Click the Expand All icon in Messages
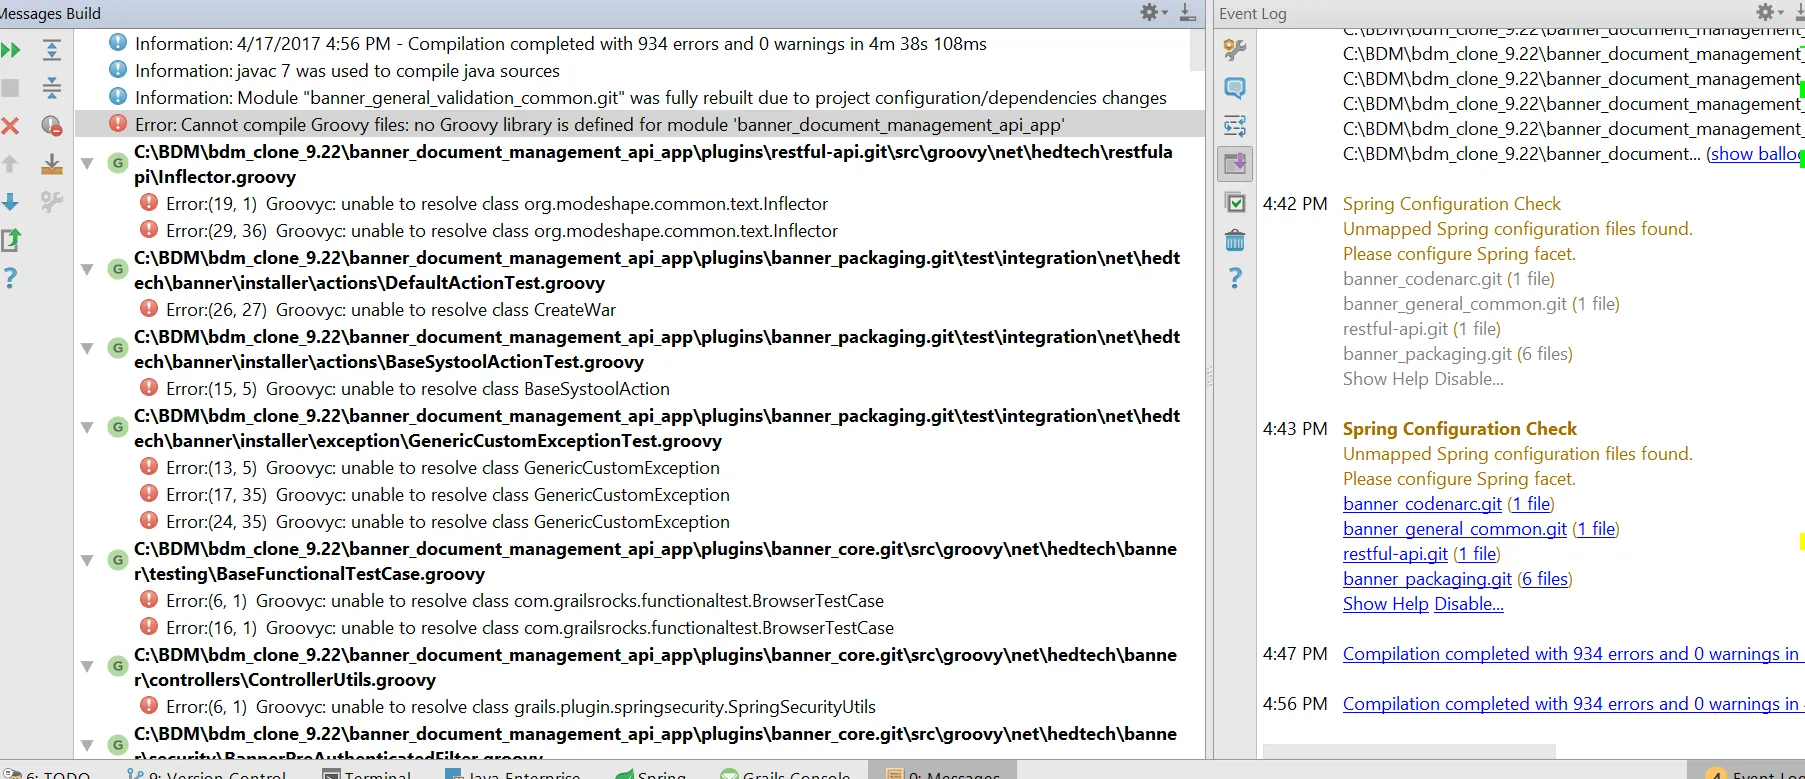 pos(52,50)
